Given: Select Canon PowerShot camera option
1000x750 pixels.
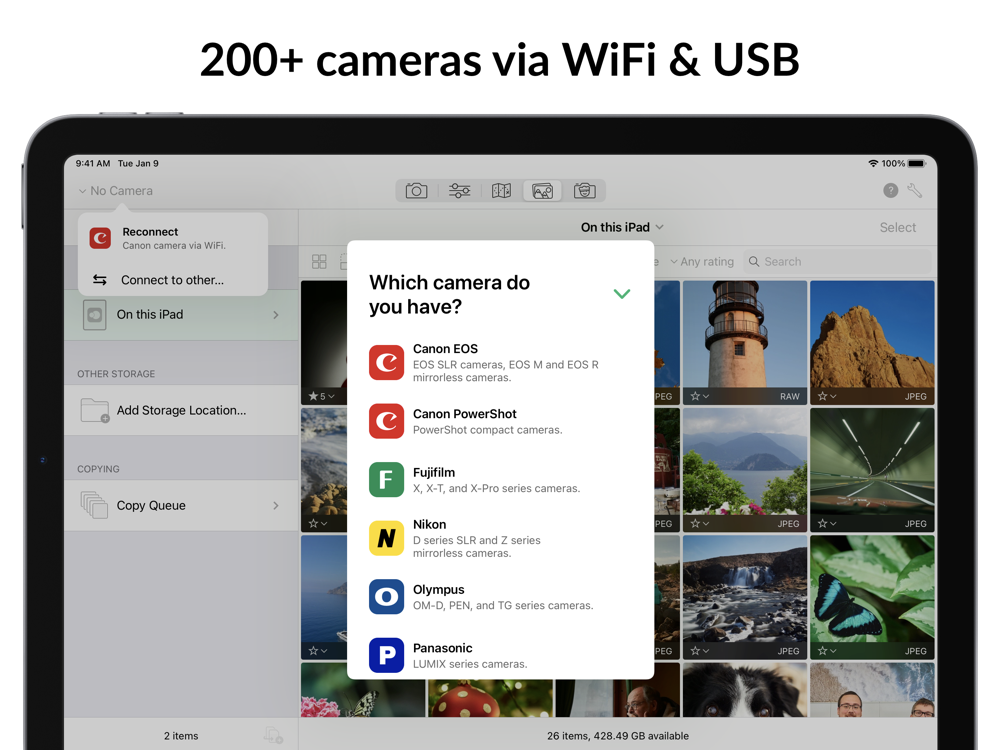Looking at the screenshot, I should pos(500,421).
